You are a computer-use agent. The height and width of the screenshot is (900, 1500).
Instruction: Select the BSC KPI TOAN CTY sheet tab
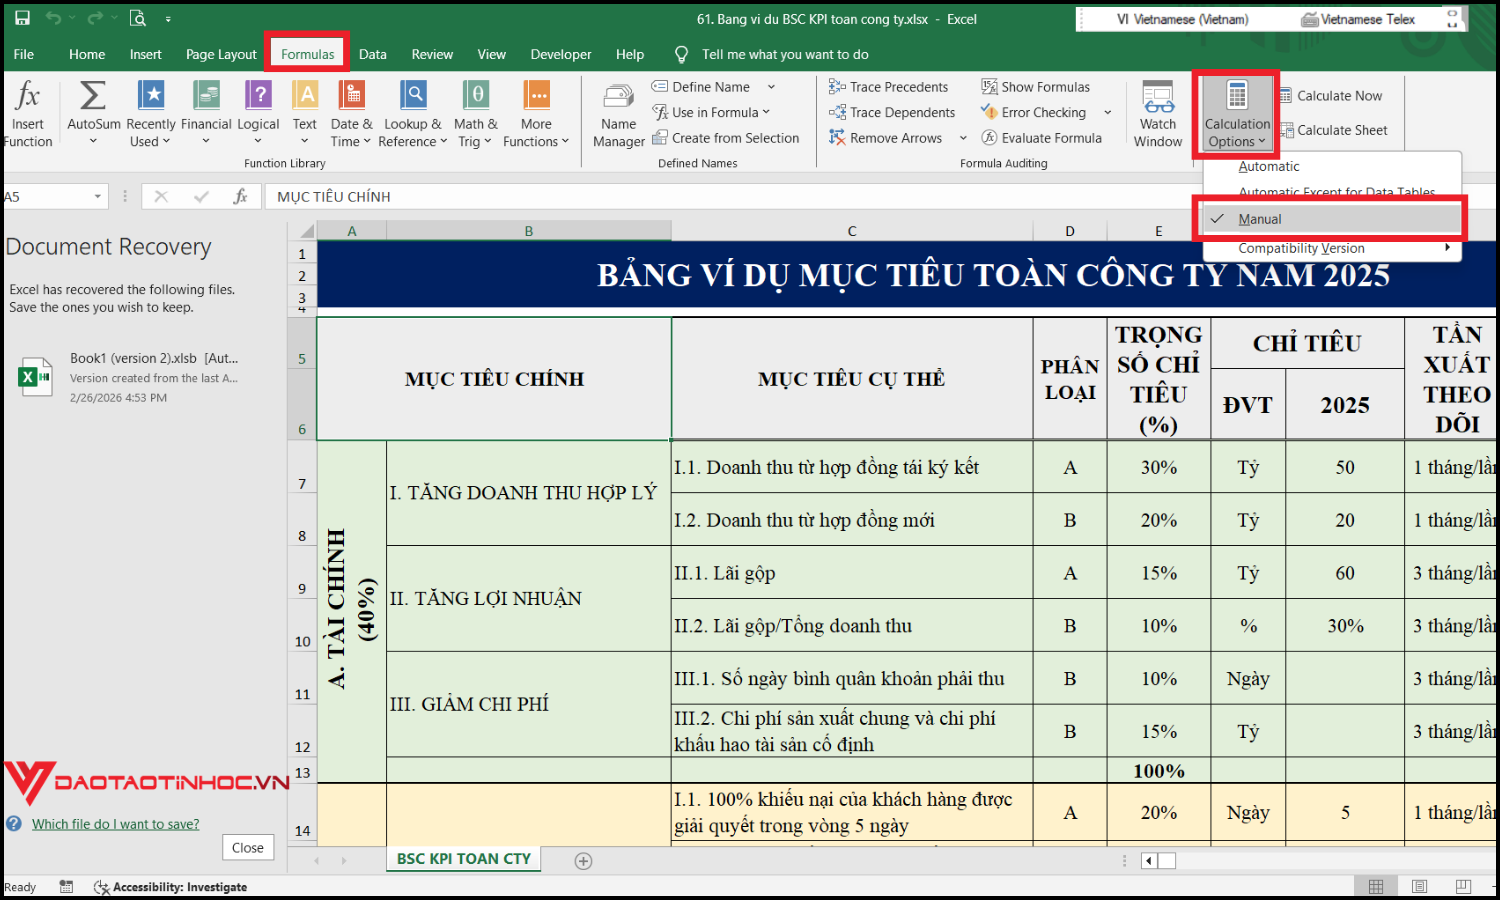click(462, 858)
